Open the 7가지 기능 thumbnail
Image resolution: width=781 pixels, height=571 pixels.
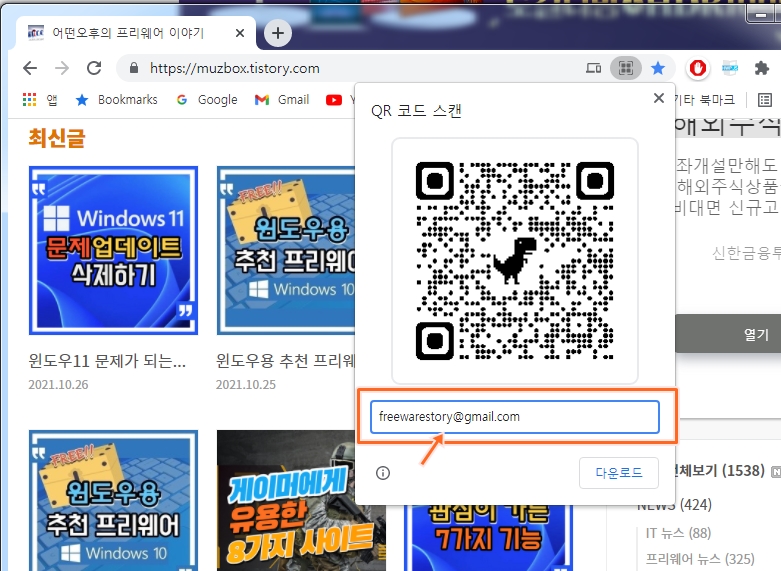488,538
